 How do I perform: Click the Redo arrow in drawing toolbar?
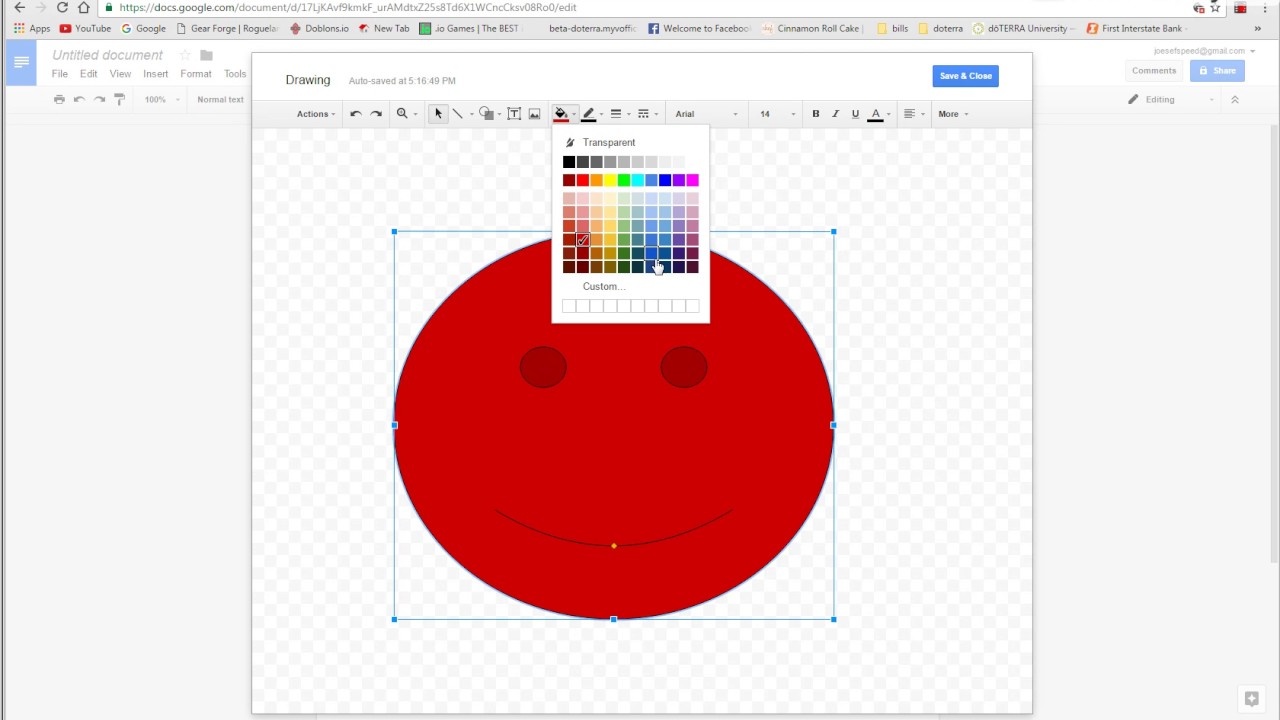tap(376, 114)
